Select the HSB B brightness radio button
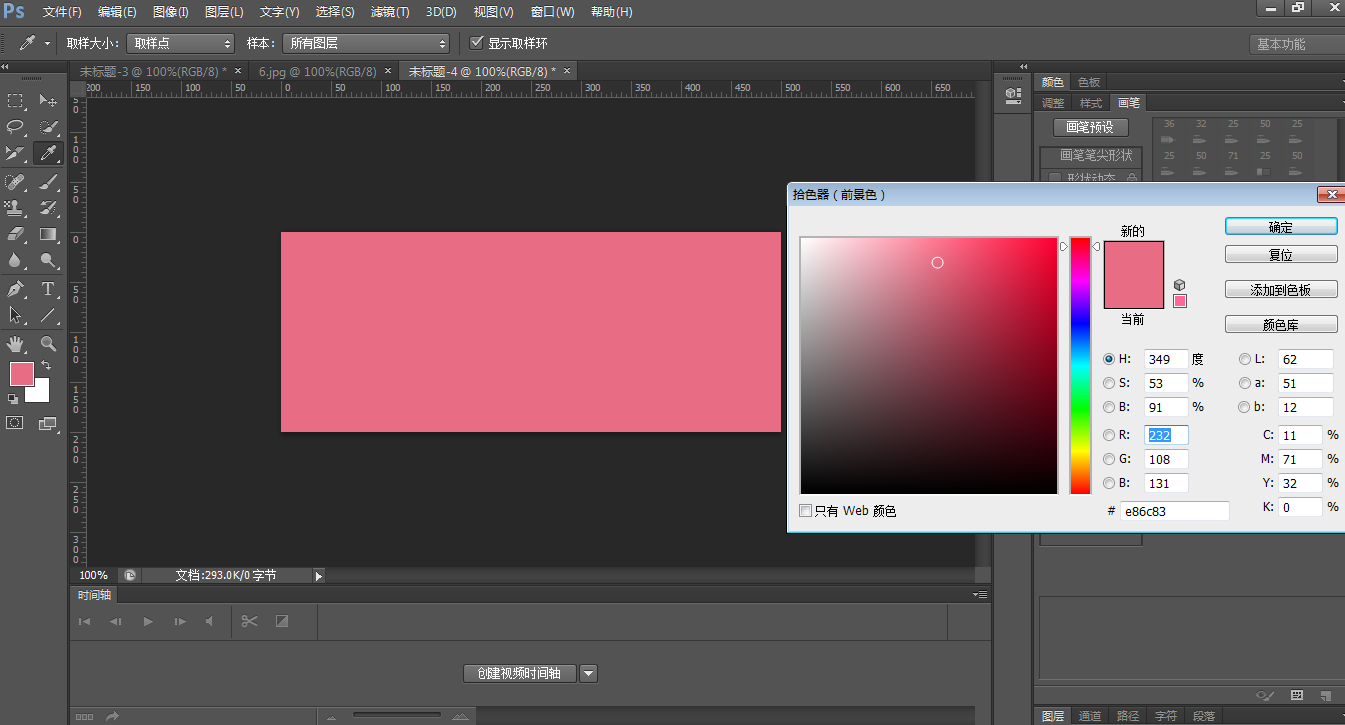This screenshot has height=725, width=1345. (1109, 407)
